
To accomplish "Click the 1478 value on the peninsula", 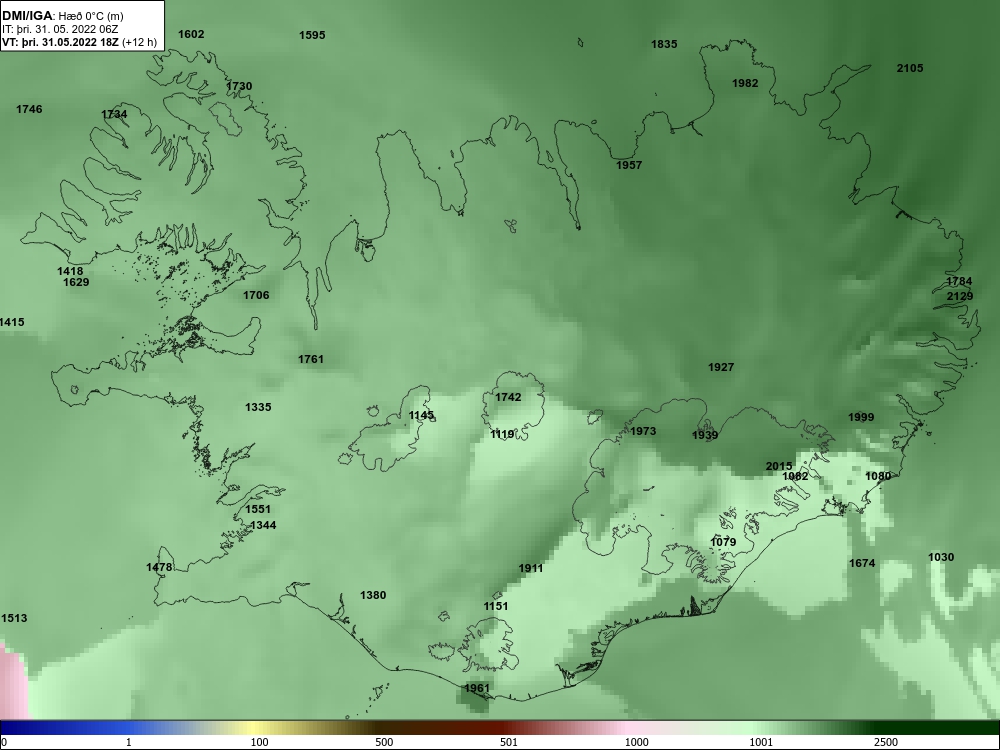I will tap(159, 567).
